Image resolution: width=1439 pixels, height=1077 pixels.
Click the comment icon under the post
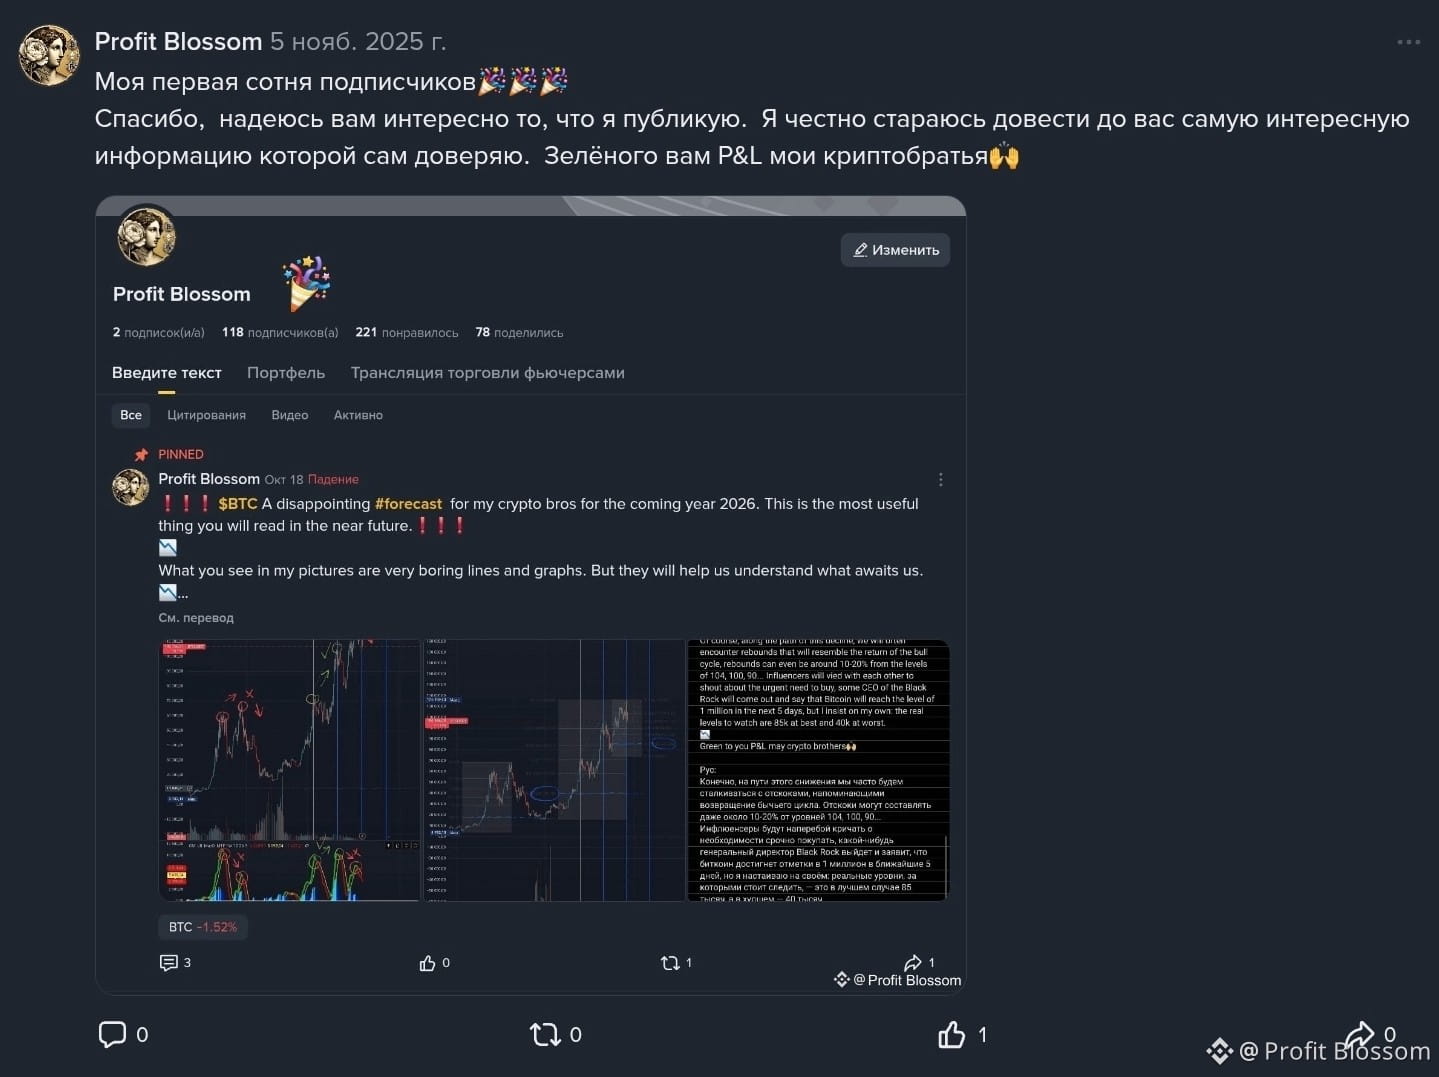(x=112, y=1034)
